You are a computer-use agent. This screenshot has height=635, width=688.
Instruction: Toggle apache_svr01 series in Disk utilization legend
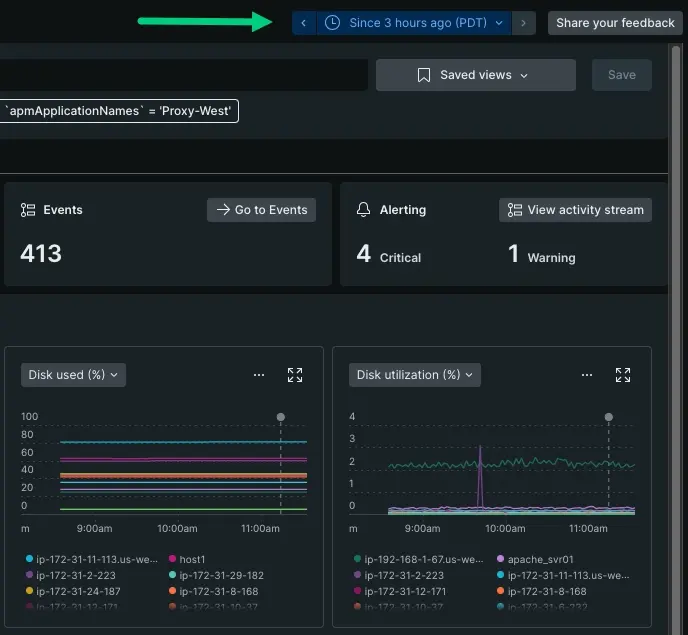coord(539,560)
